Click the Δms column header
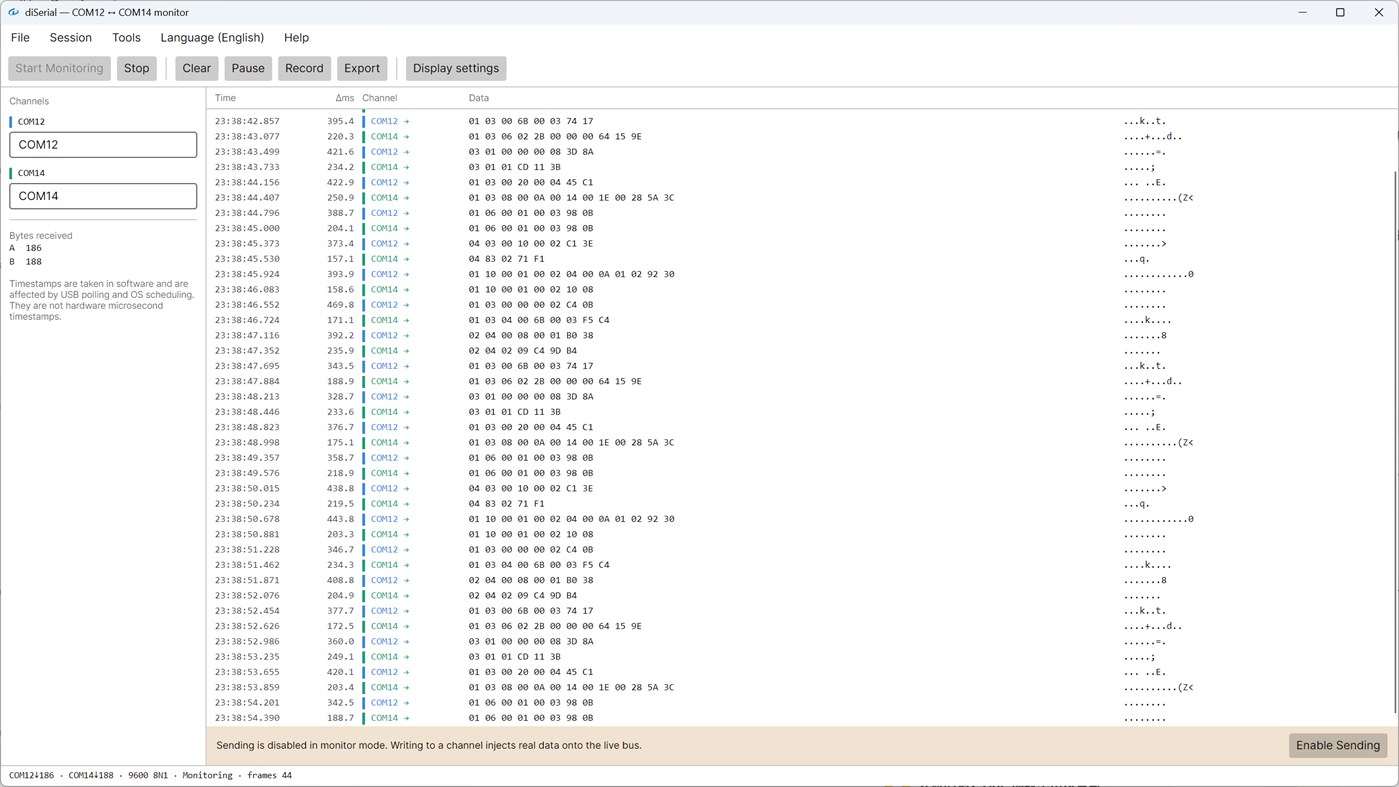This screenshot has width=1399, height=787. tap(344, 98)
